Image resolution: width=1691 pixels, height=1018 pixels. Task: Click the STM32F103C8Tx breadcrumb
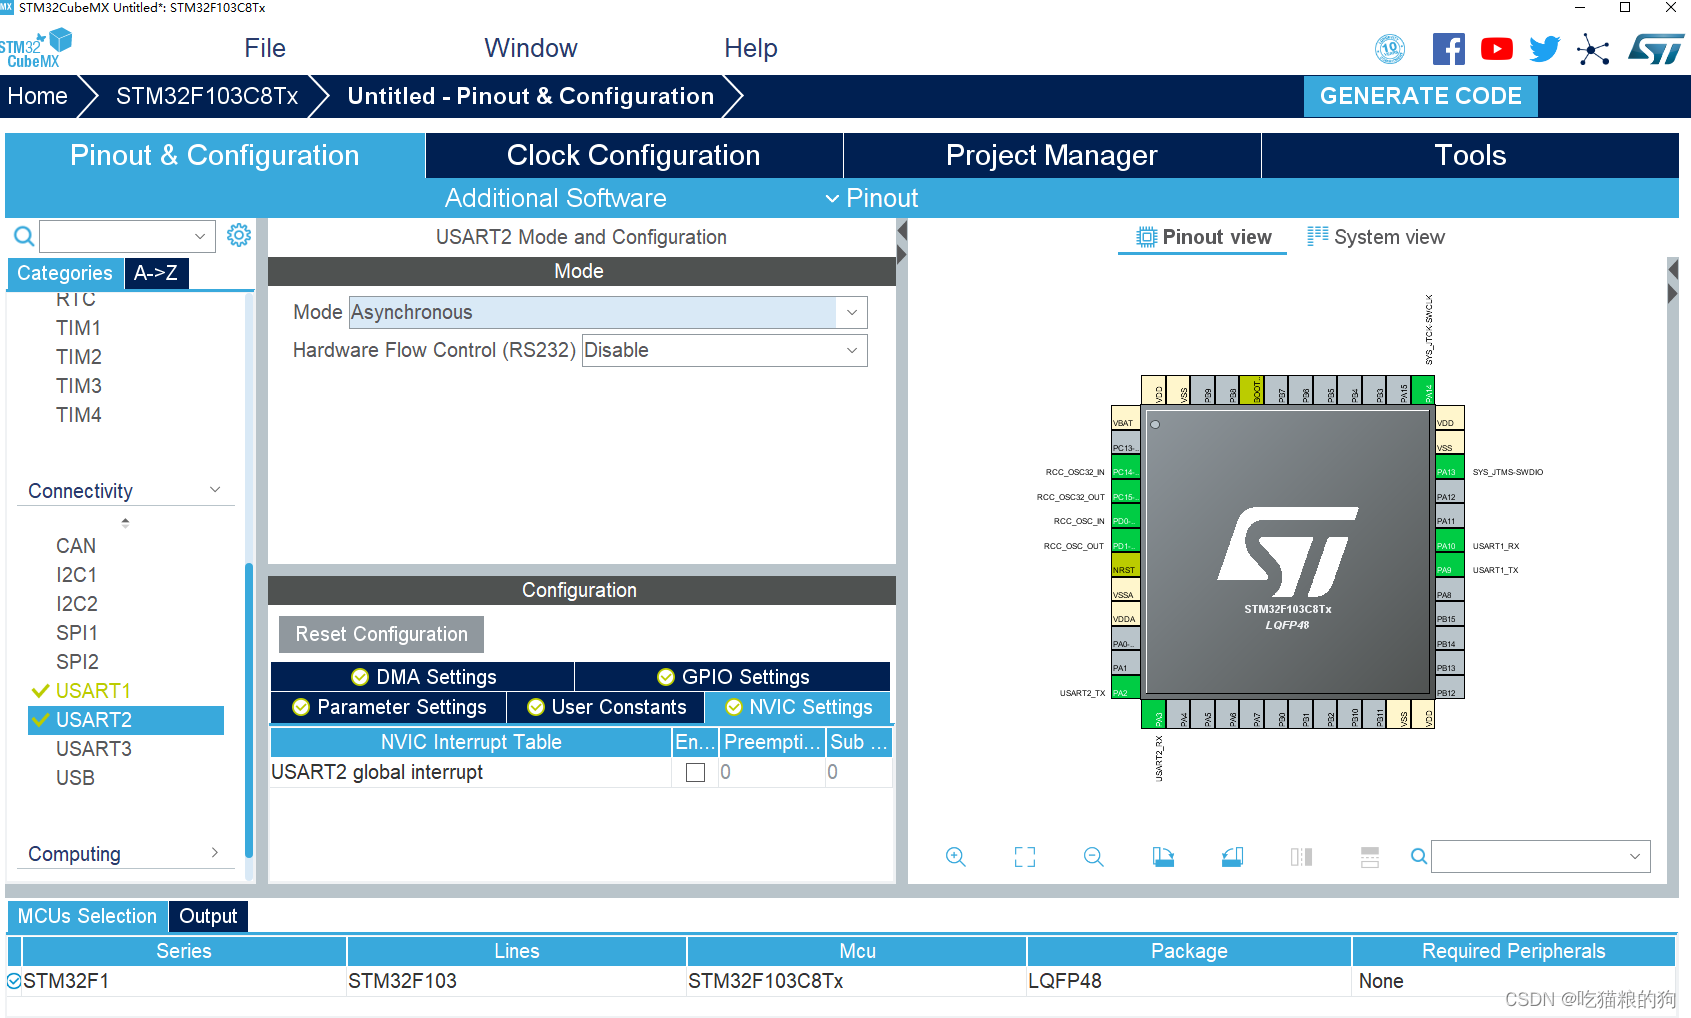coord(207,96)
